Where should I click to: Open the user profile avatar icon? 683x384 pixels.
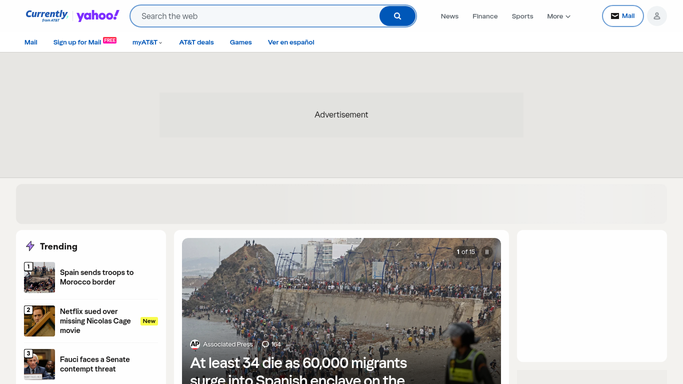[656, 16]
